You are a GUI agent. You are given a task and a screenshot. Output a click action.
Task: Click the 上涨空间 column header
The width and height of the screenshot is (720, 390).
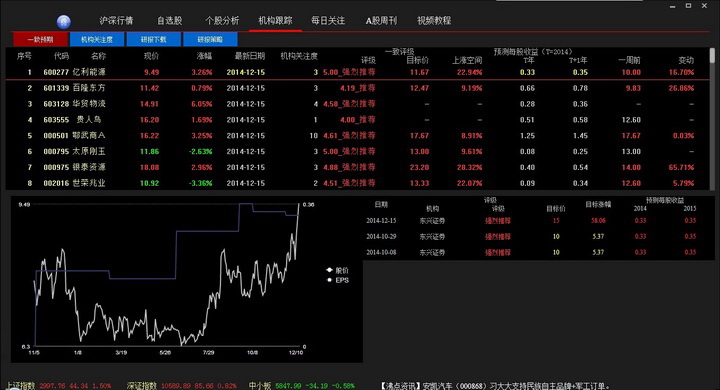click(x=467, y=60)
